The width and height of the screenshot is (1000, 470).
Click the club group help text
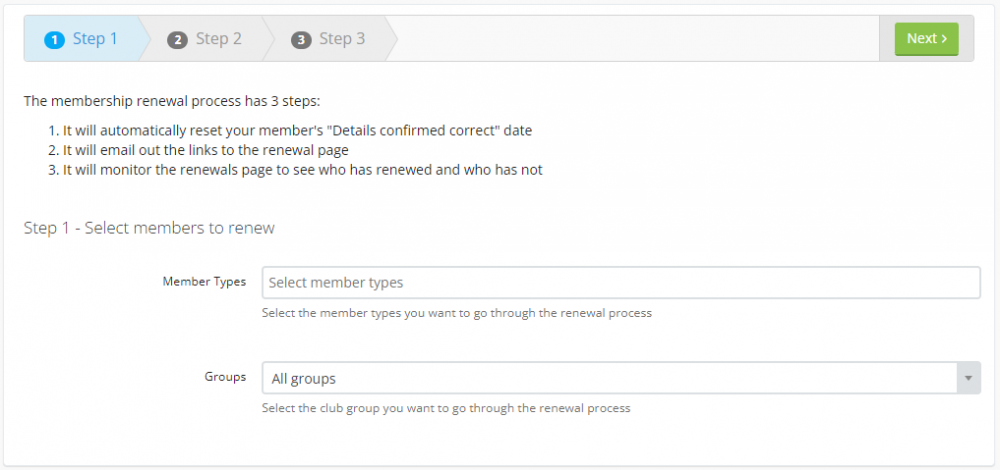[446, 408]
